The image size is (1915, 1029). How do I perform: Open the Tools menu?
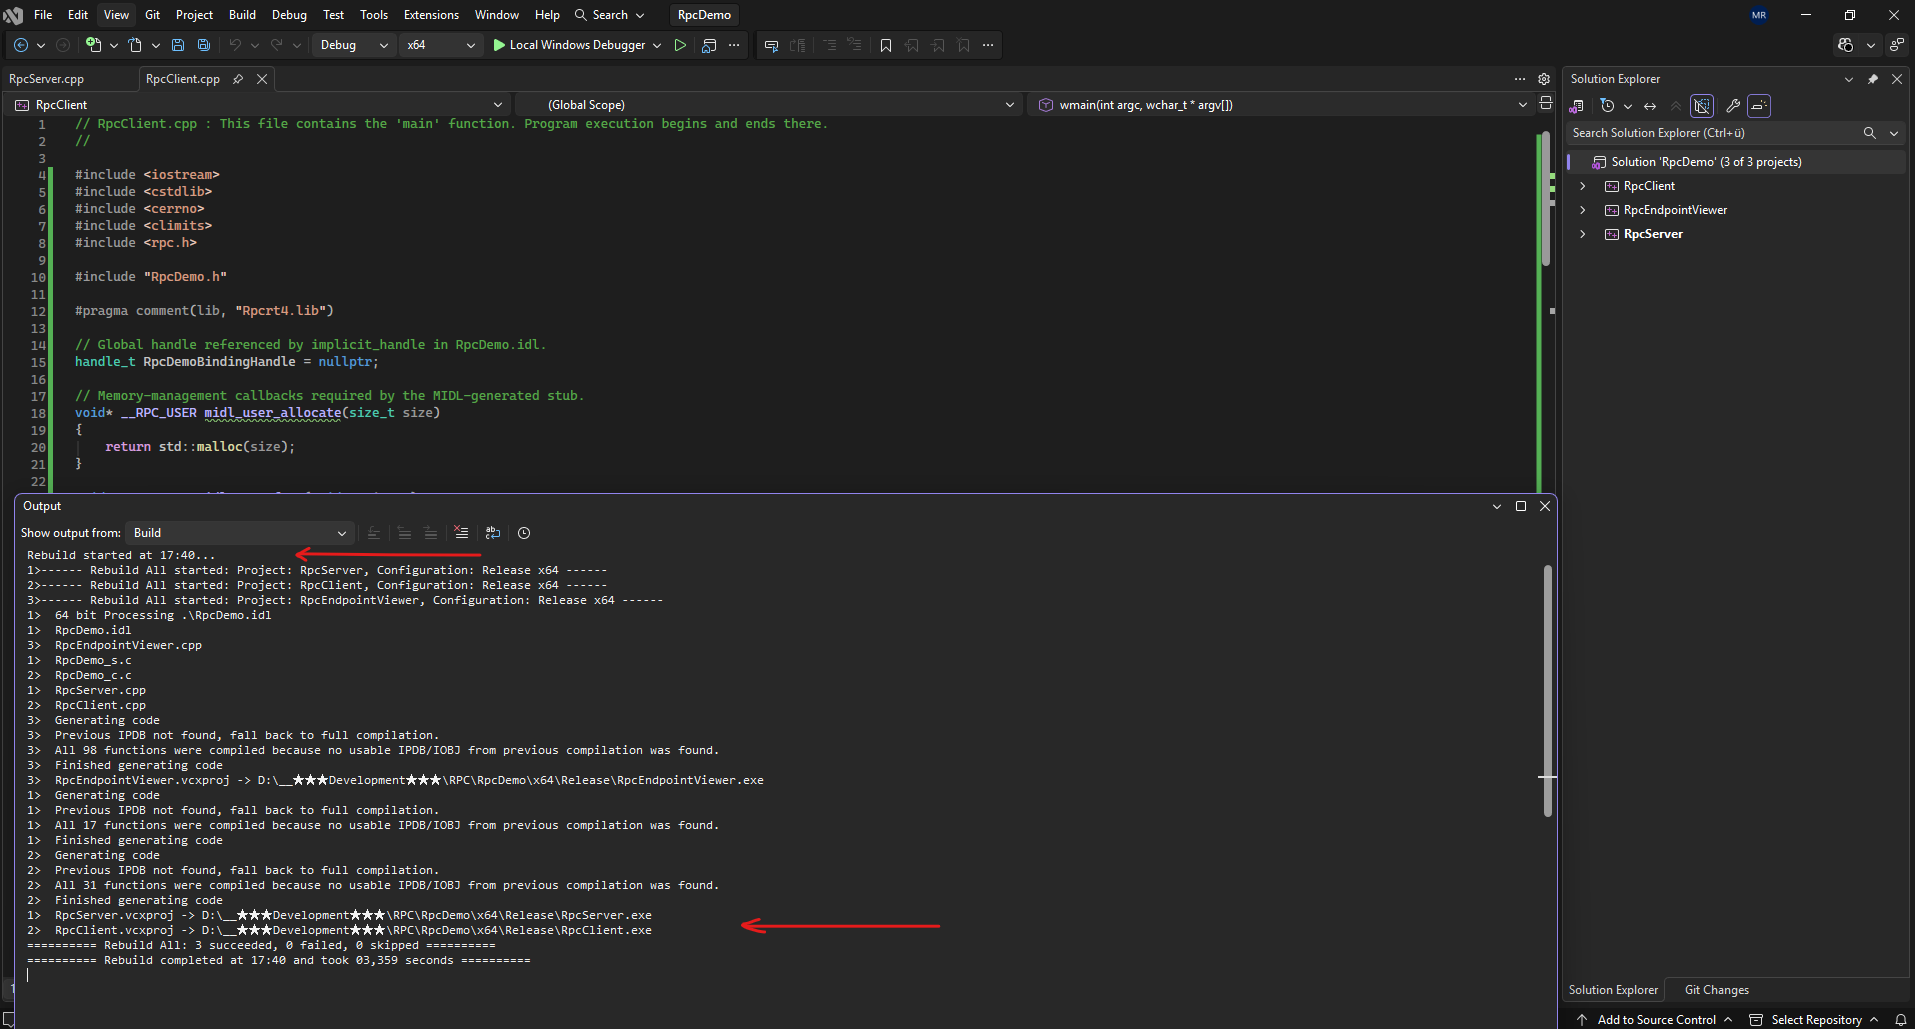pyautogui.click(x=374, y=15)
